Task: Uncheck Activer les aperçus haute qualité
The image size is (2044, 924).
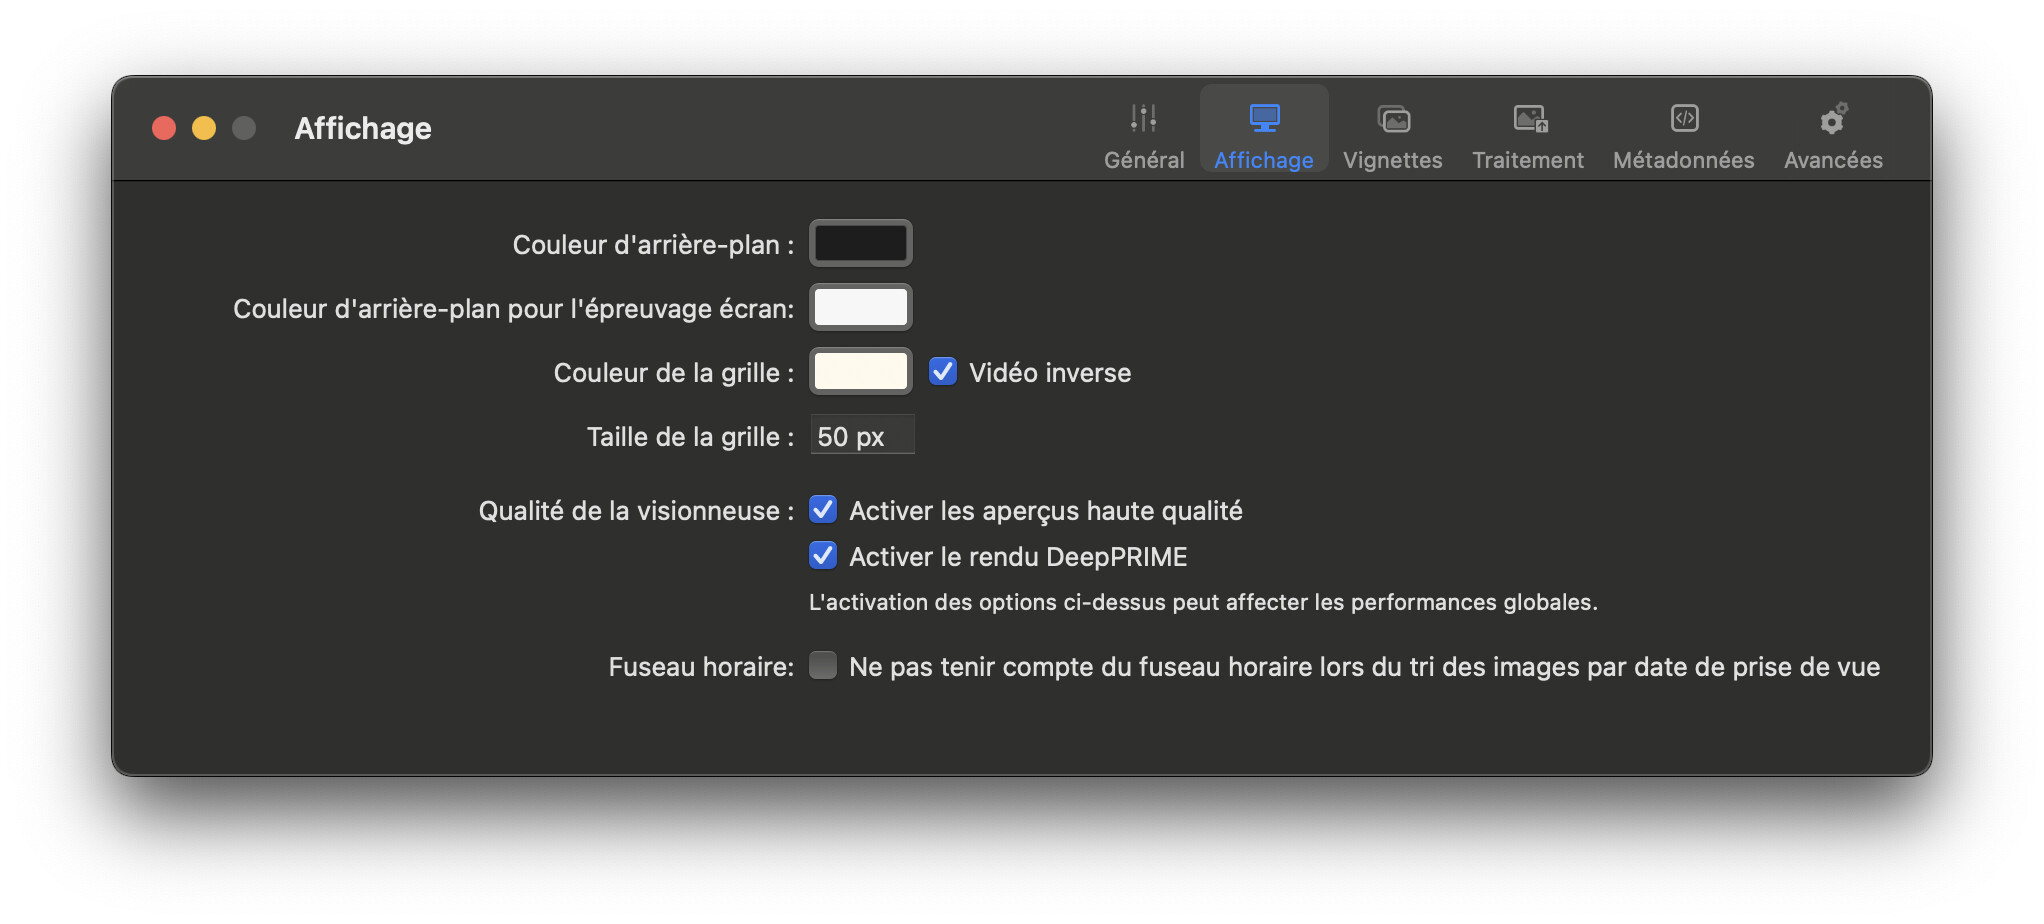Action: [x=823, y=510]
